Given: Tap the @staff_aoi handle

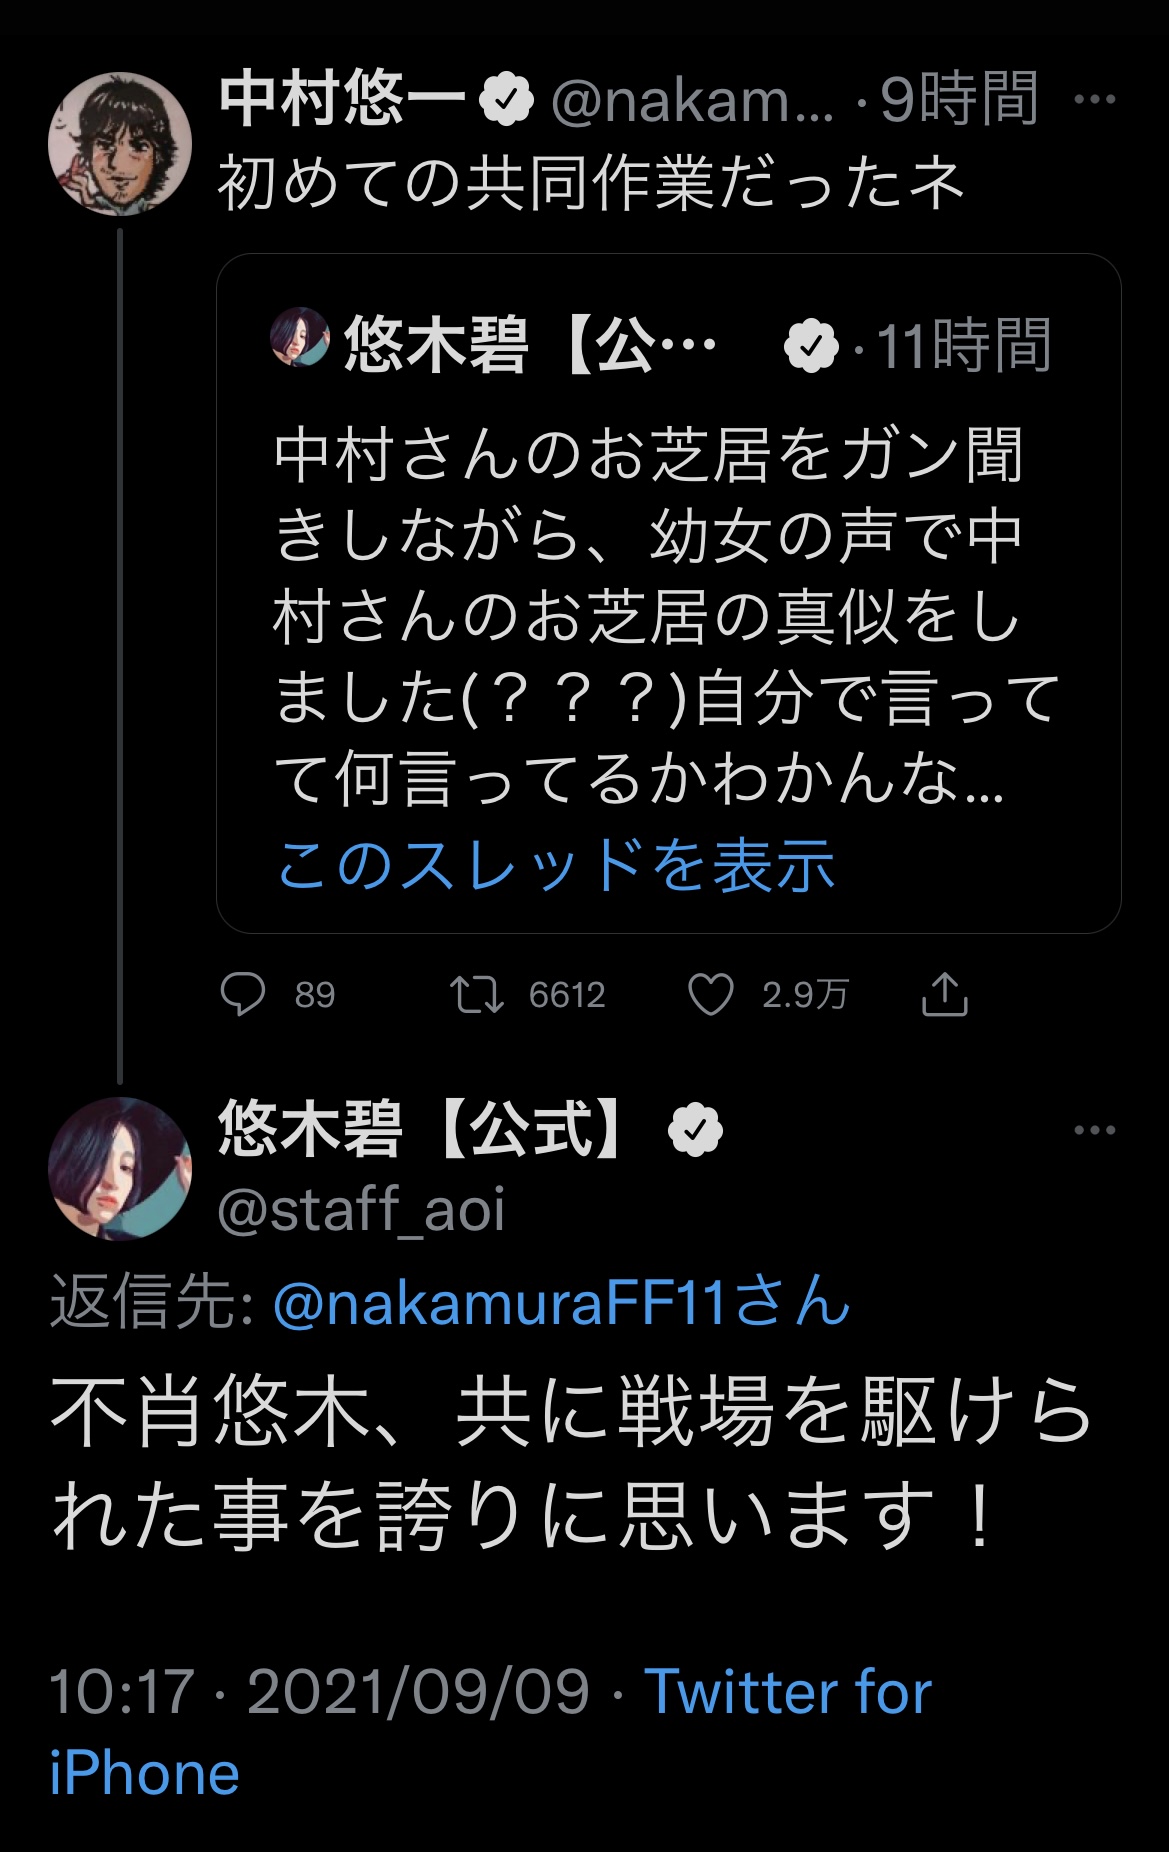Looking at the screenshot, I should pos(361,1209).
